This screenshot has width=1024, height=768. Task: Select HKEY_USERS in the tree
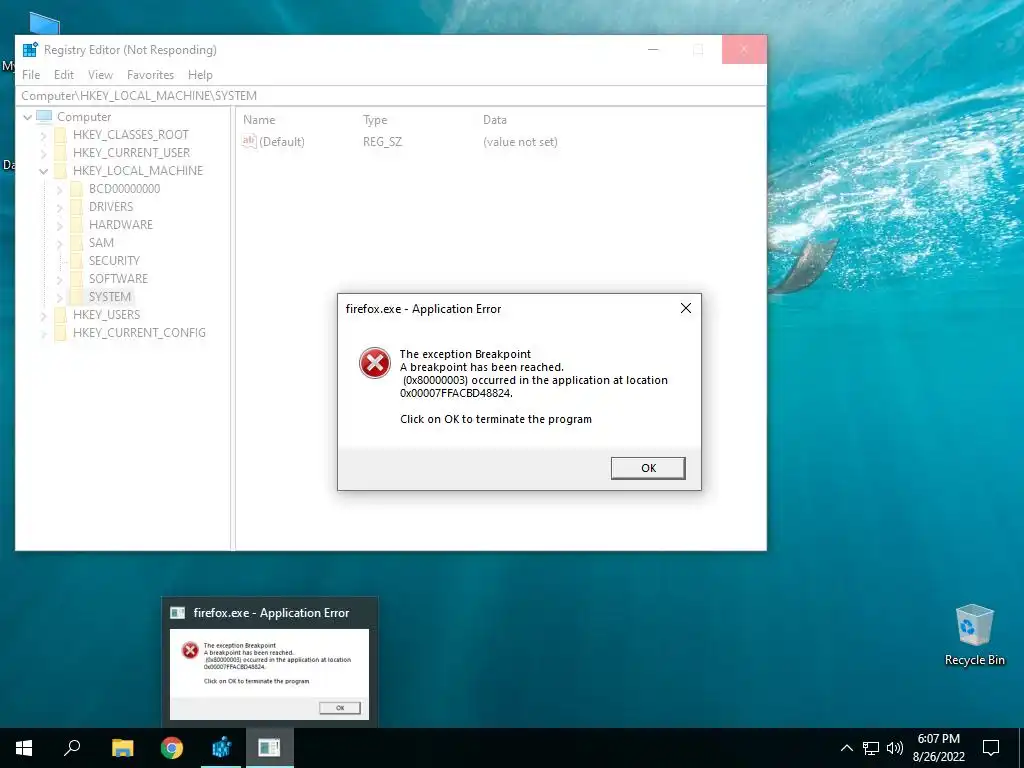pos(106,315)
